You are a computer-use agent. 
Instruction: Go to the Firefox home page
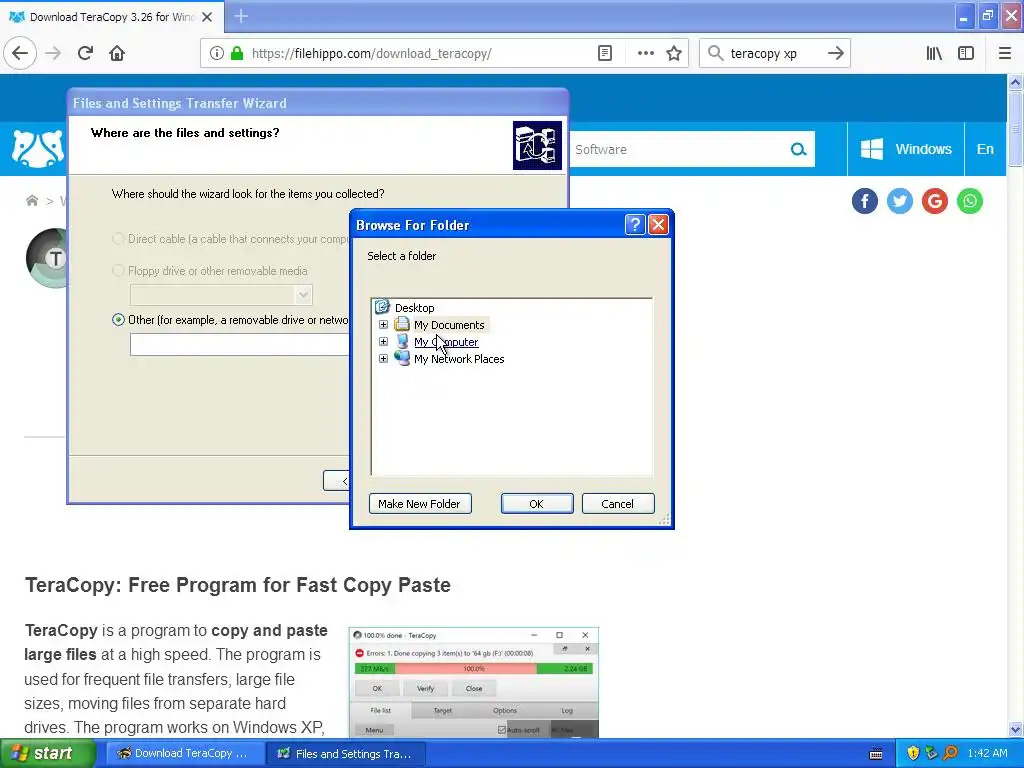tap(117, 53)
